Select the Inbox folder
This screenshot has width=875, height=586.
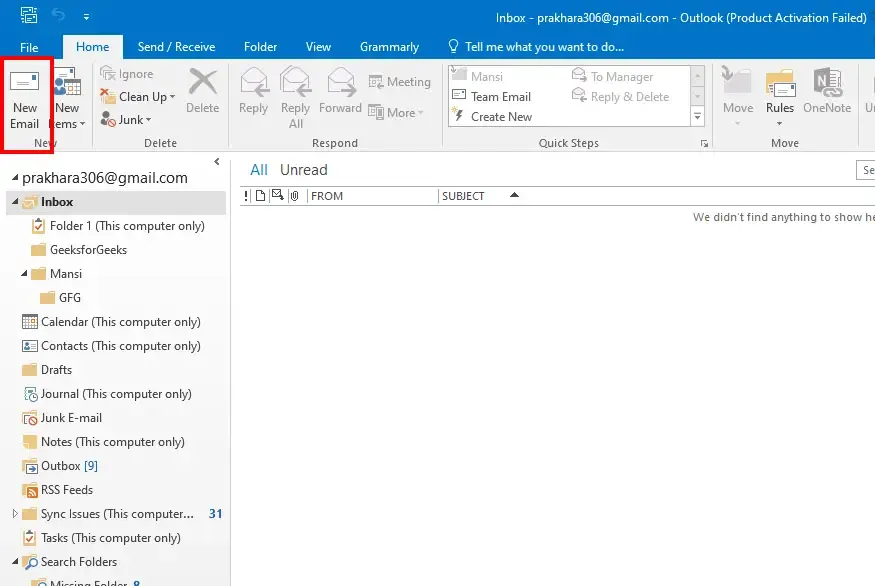(116, 202)
